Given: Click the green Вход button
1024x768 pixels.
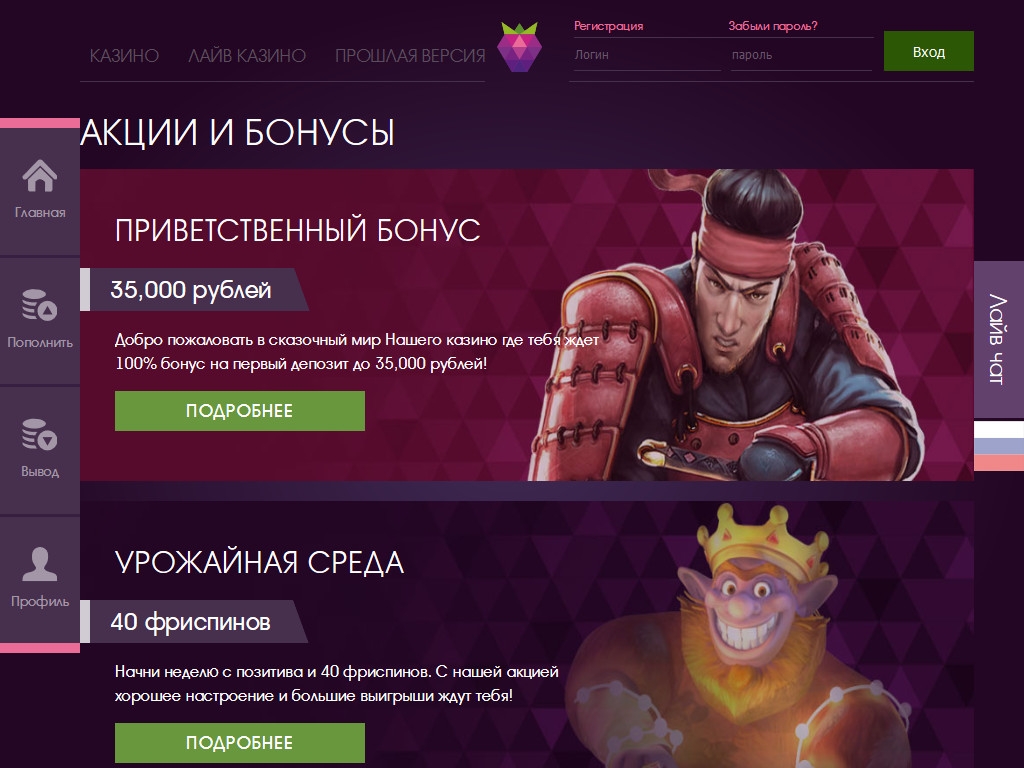Looking at the screenshot, I should [x=929, y=51].
